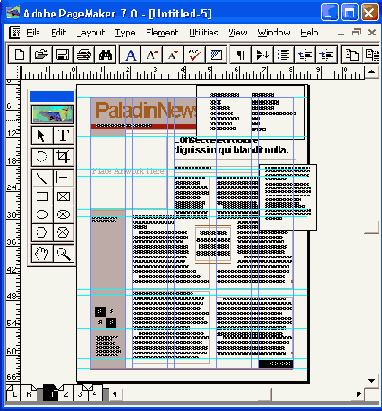This screenshot has width=382, height=411.
Task: Select the Hand tool
Action: pos(41,254)
